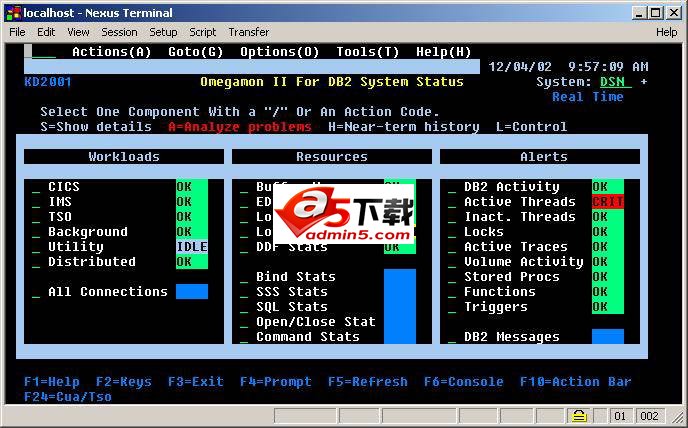Click the blue box beside All Connections
The image size is (688, 428).
point(192,292)
